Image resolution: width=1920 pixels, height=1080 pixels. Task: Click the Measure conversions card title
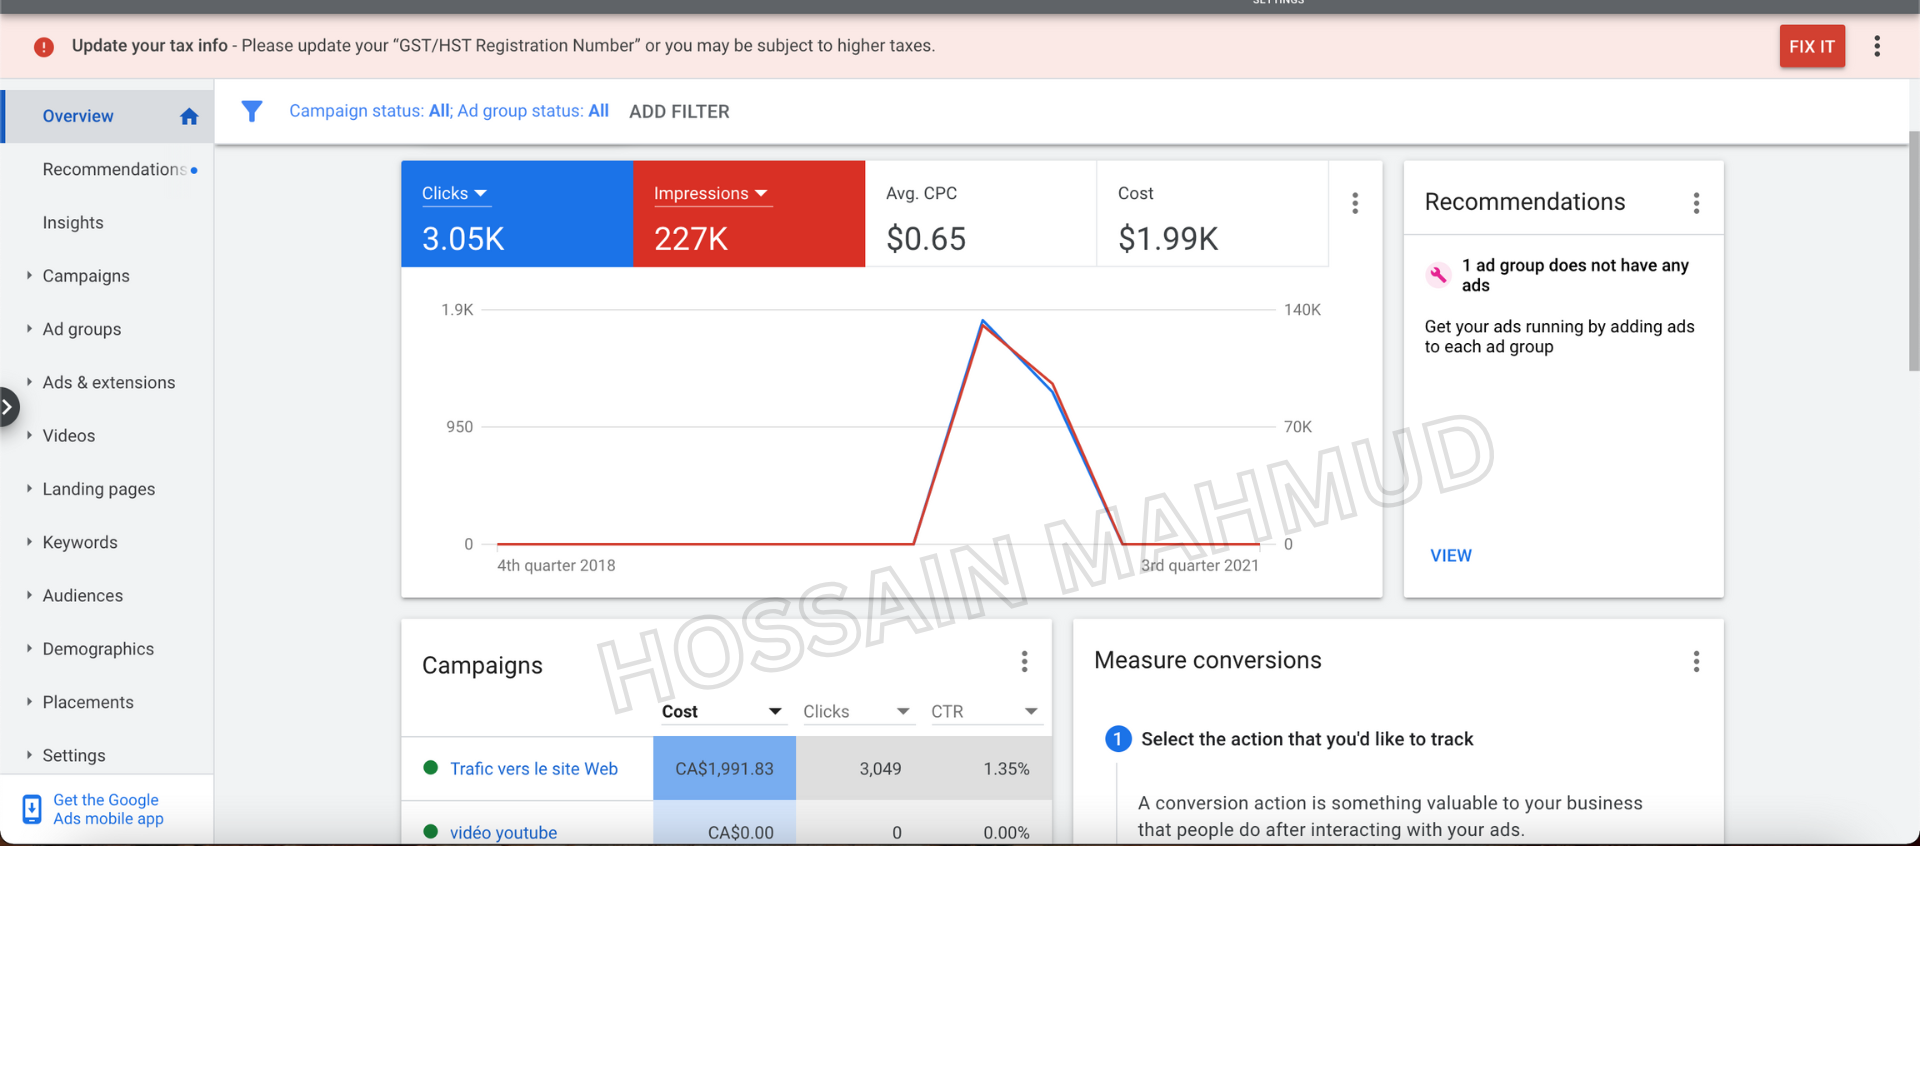1208,660
